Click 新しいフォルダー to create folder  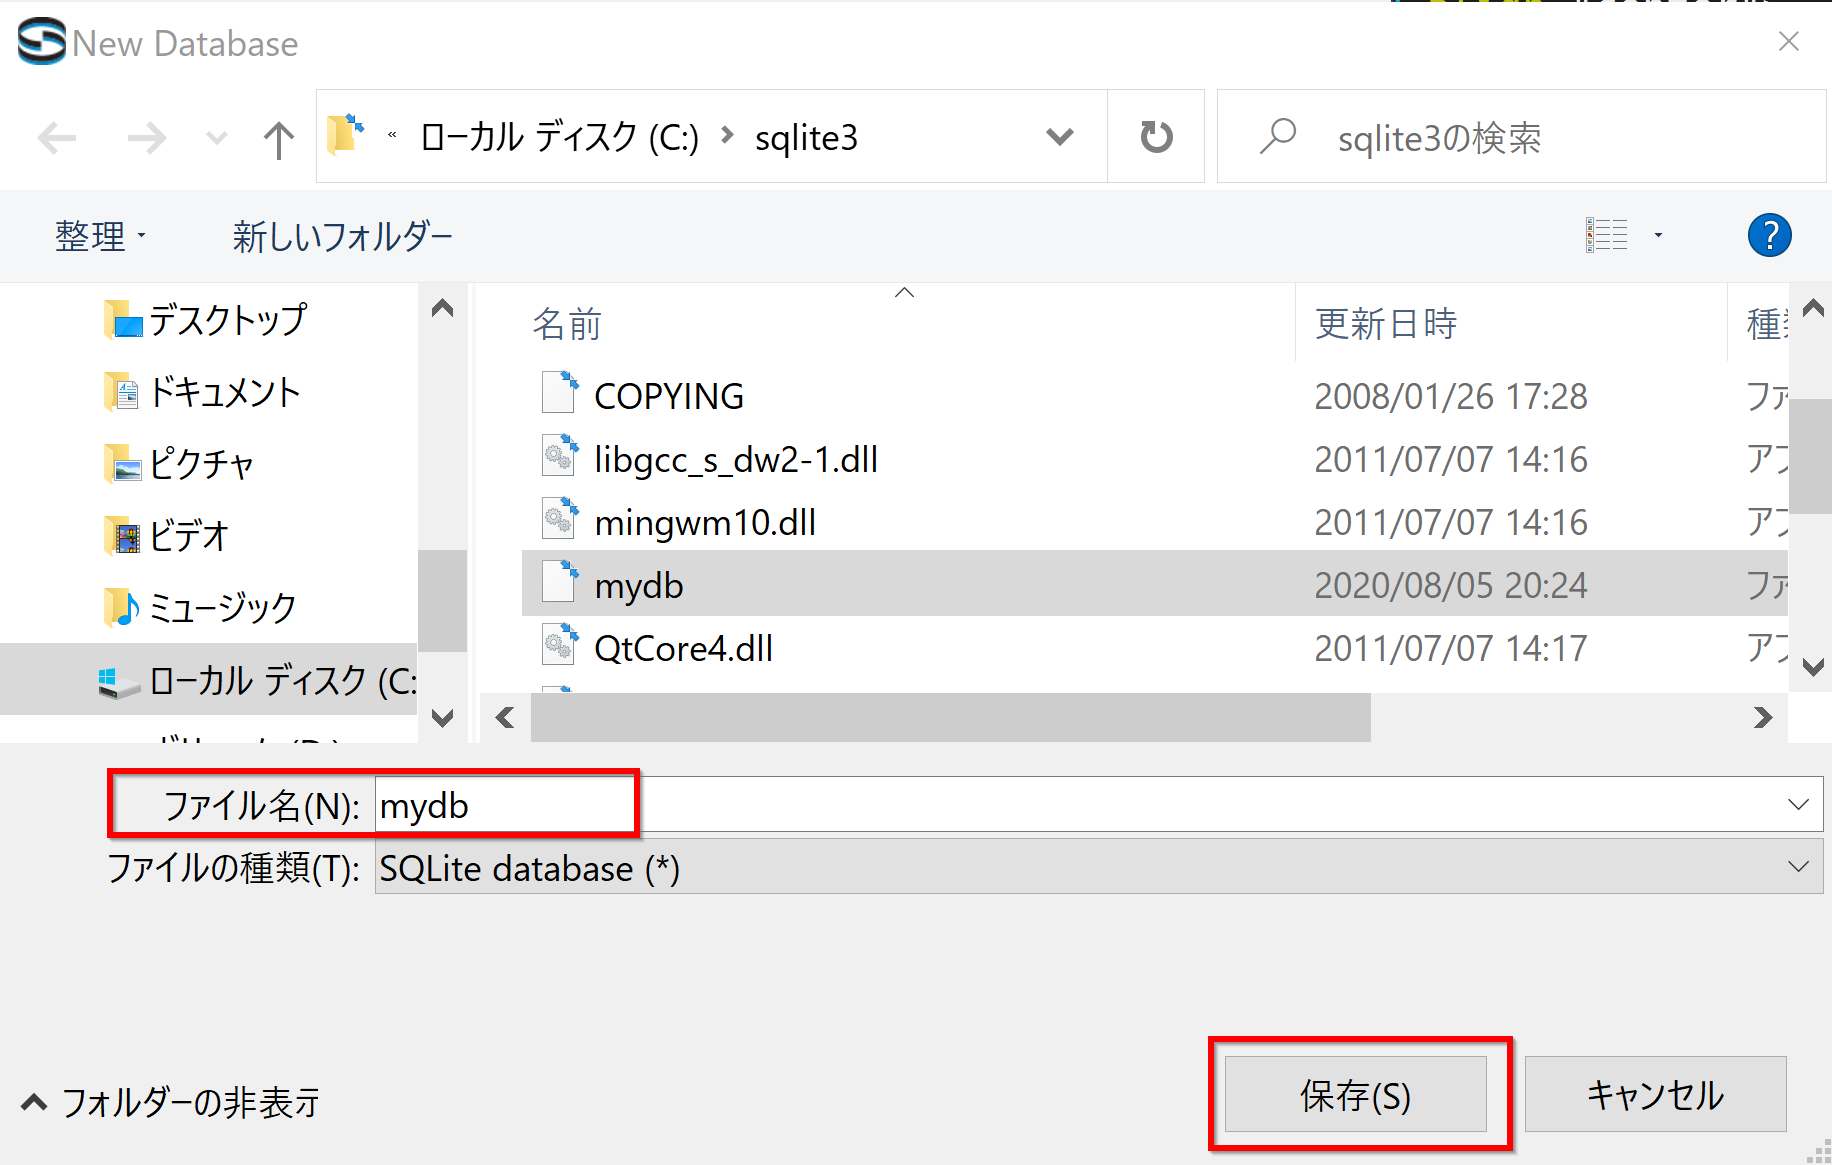(342, 236)
